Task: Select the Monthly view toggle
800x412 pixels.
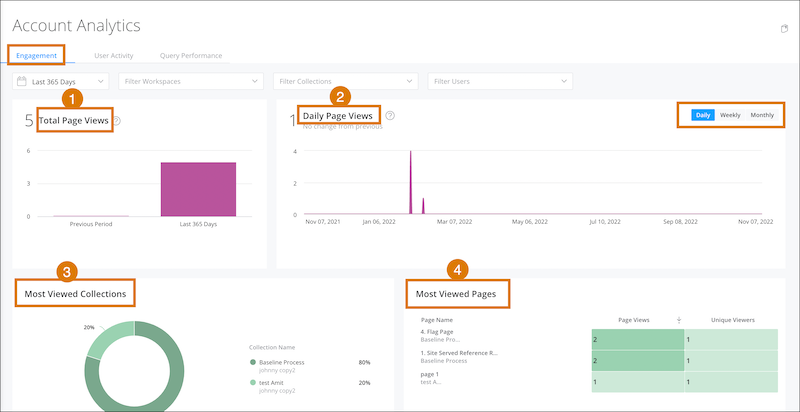Action: tap(762, 115)
